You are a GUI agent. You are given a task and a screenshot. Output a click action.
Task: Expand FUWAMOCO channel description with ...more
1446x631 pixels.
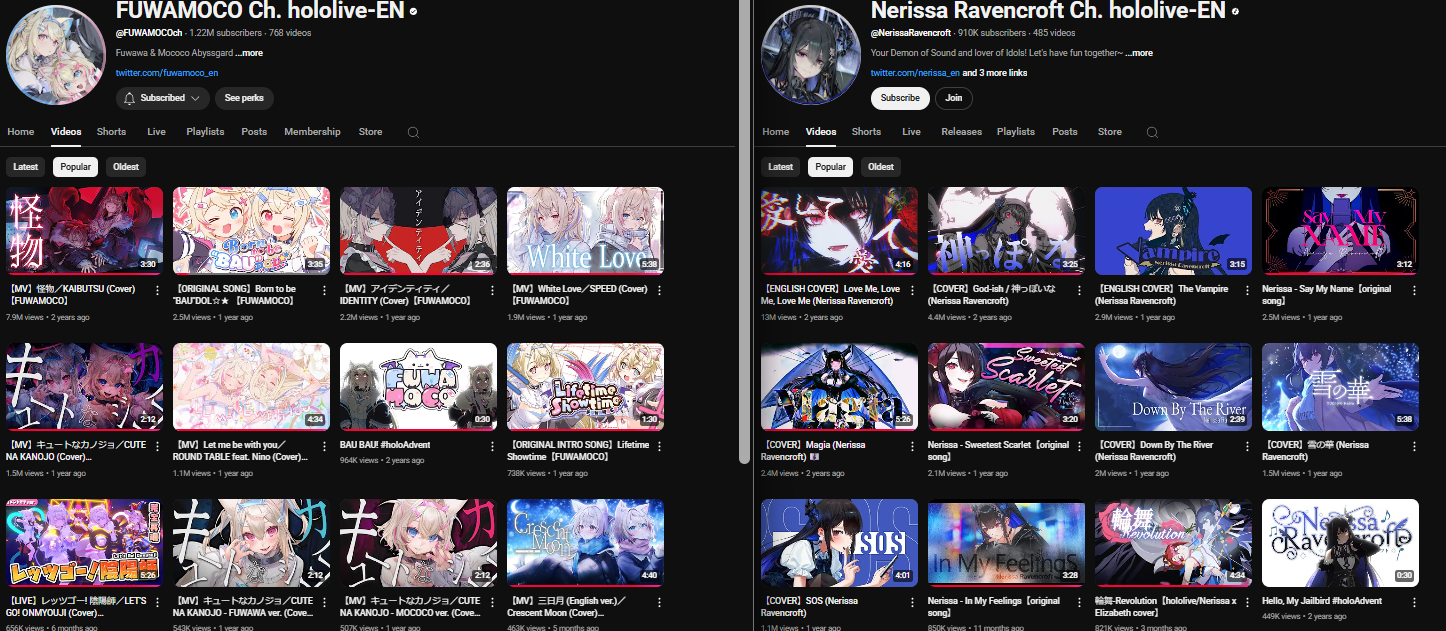coord(249,53)
